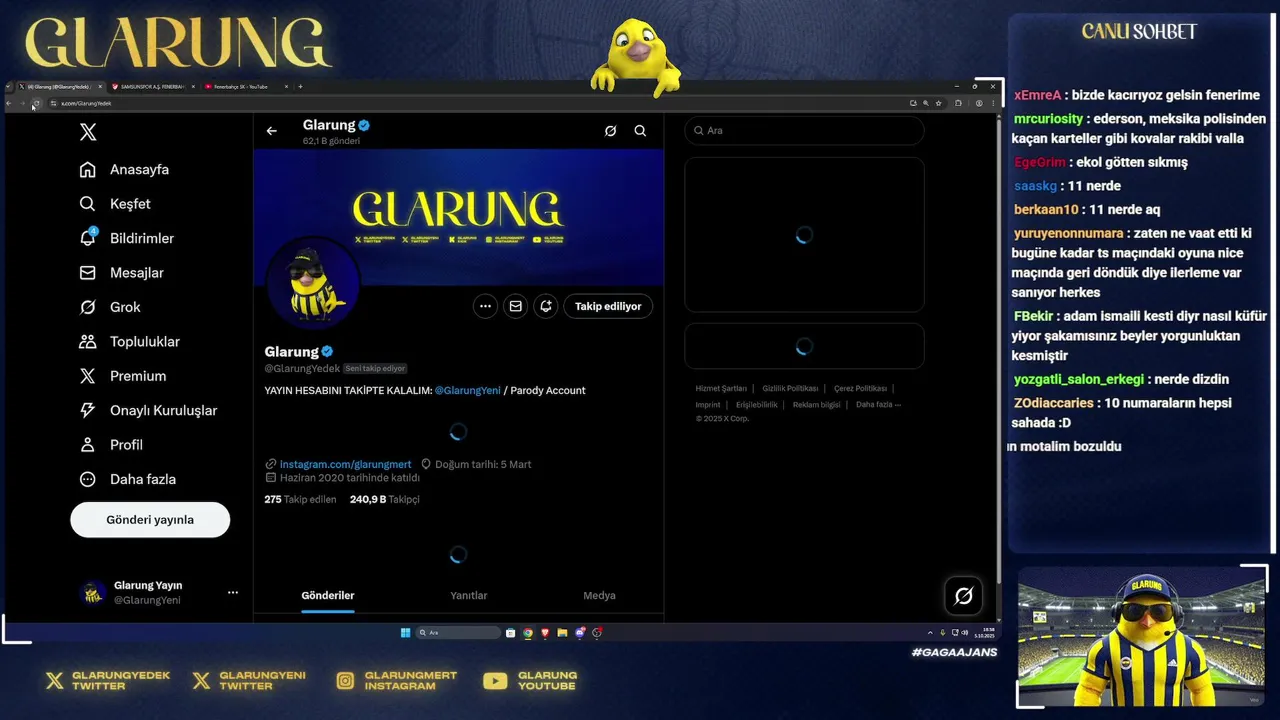1280x720 pixels.
Task: Open File Explorer from taskbar
Action: click(x=562, y=633)
